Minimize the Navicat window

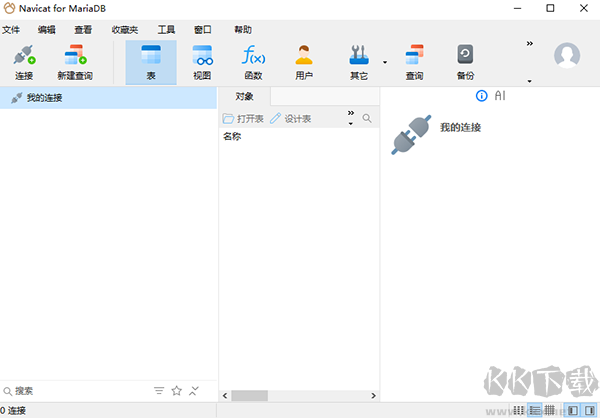pos(518,8)
